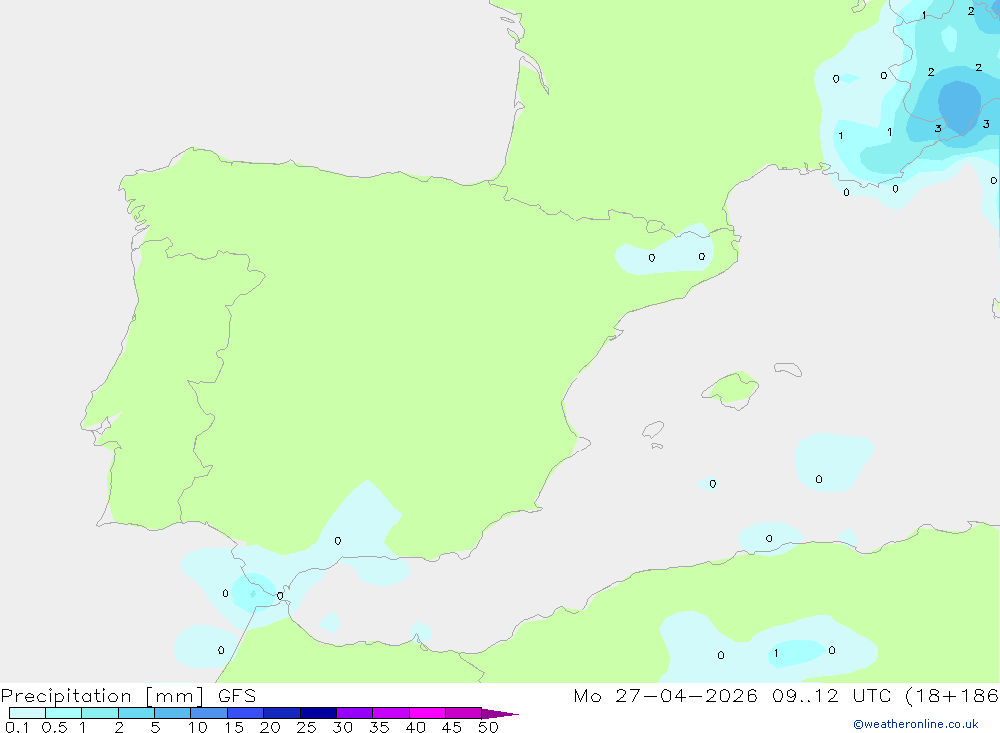The width and height of the screenshot is (1000, 733).
Task: Click the legend tick label 0.1
Action: (x=17, y=727)
